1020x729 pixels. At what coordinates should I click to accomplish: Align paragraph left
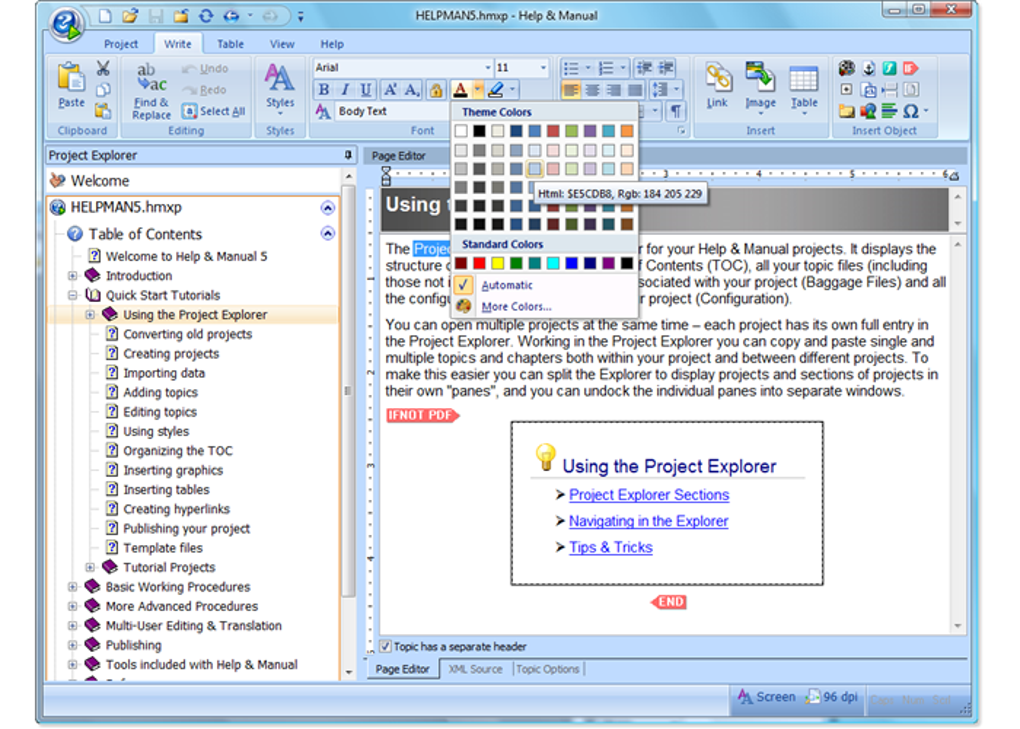[x=570, y=90]
